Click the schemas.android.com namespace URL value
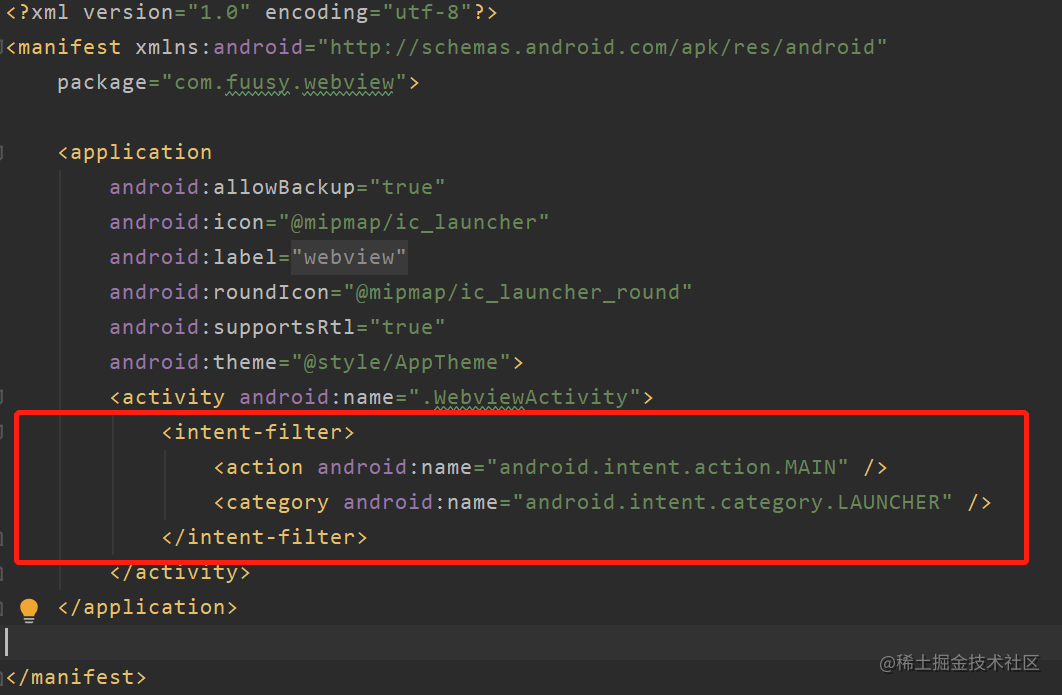The image size is (1062, 695). tap(602, 47)
